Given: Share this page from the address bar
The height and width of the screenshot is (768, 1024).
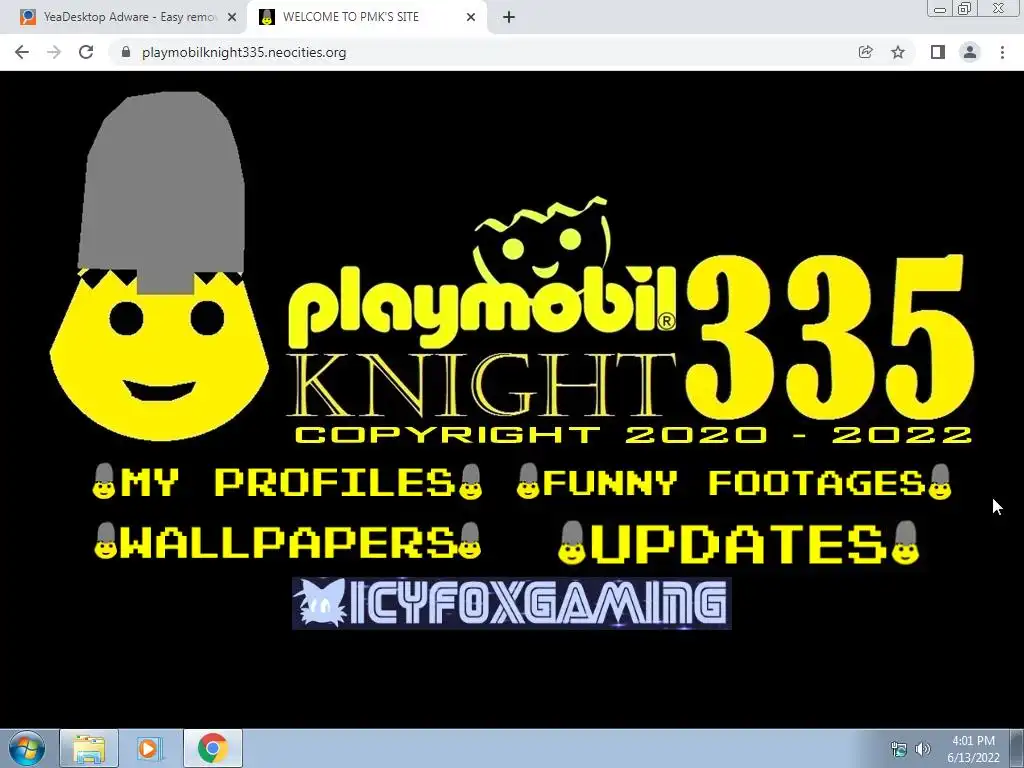Looking at the screenshot, I should tap(865, 52).
